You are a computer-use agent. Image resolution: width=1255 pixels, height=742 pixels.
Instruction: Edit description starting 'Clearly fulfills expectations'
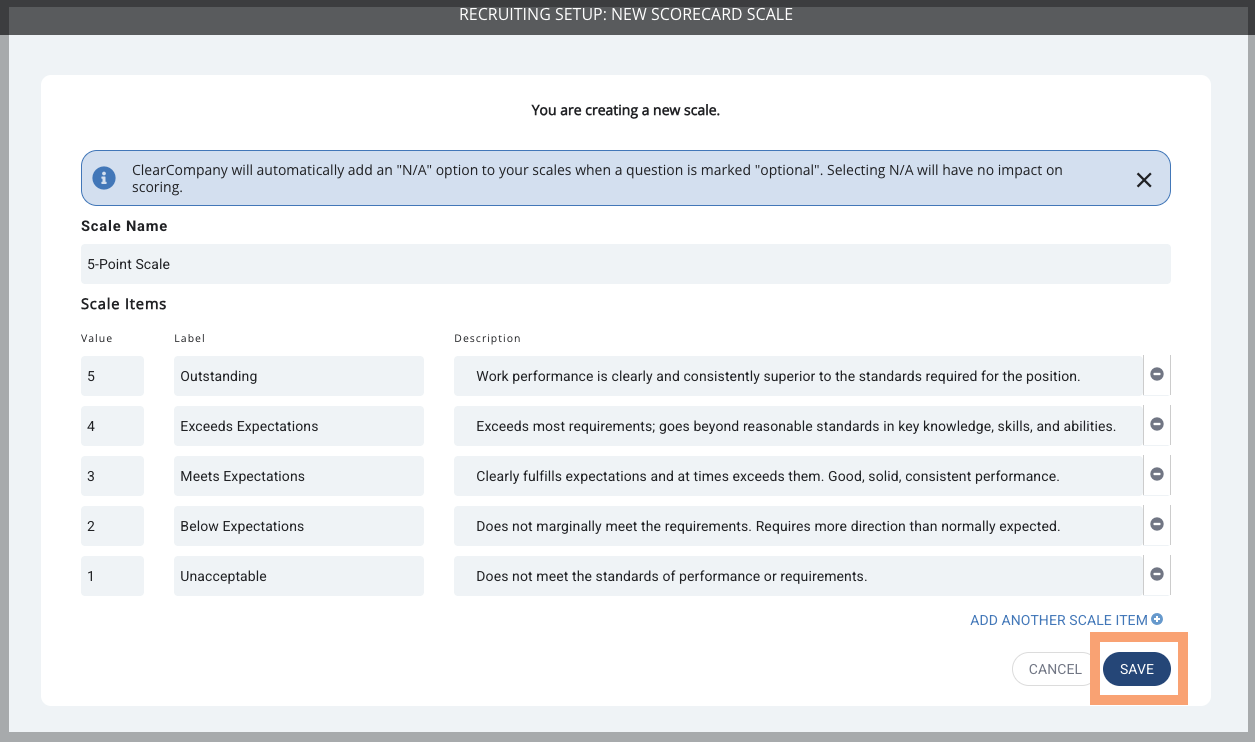click(x=798, y=476)
